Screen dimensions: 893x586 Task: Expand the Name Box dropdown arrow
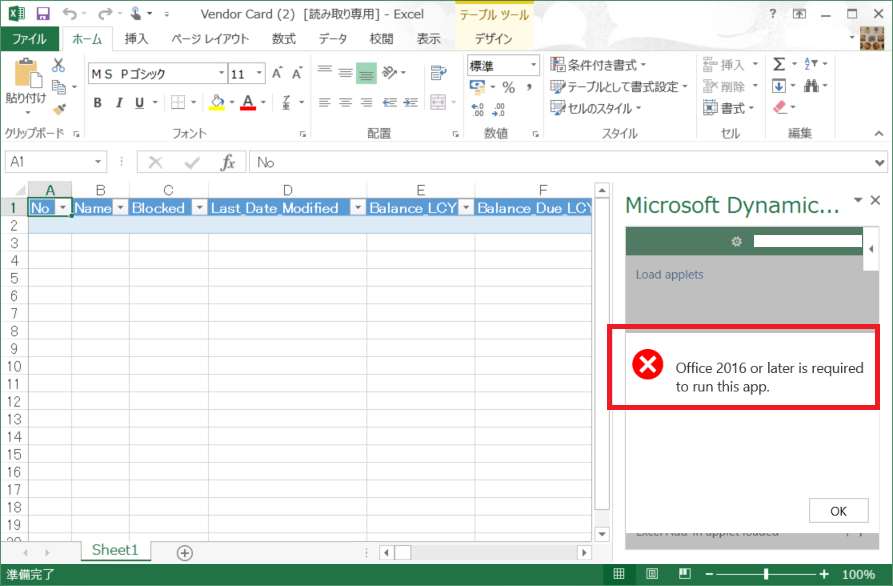pos(98,162)
